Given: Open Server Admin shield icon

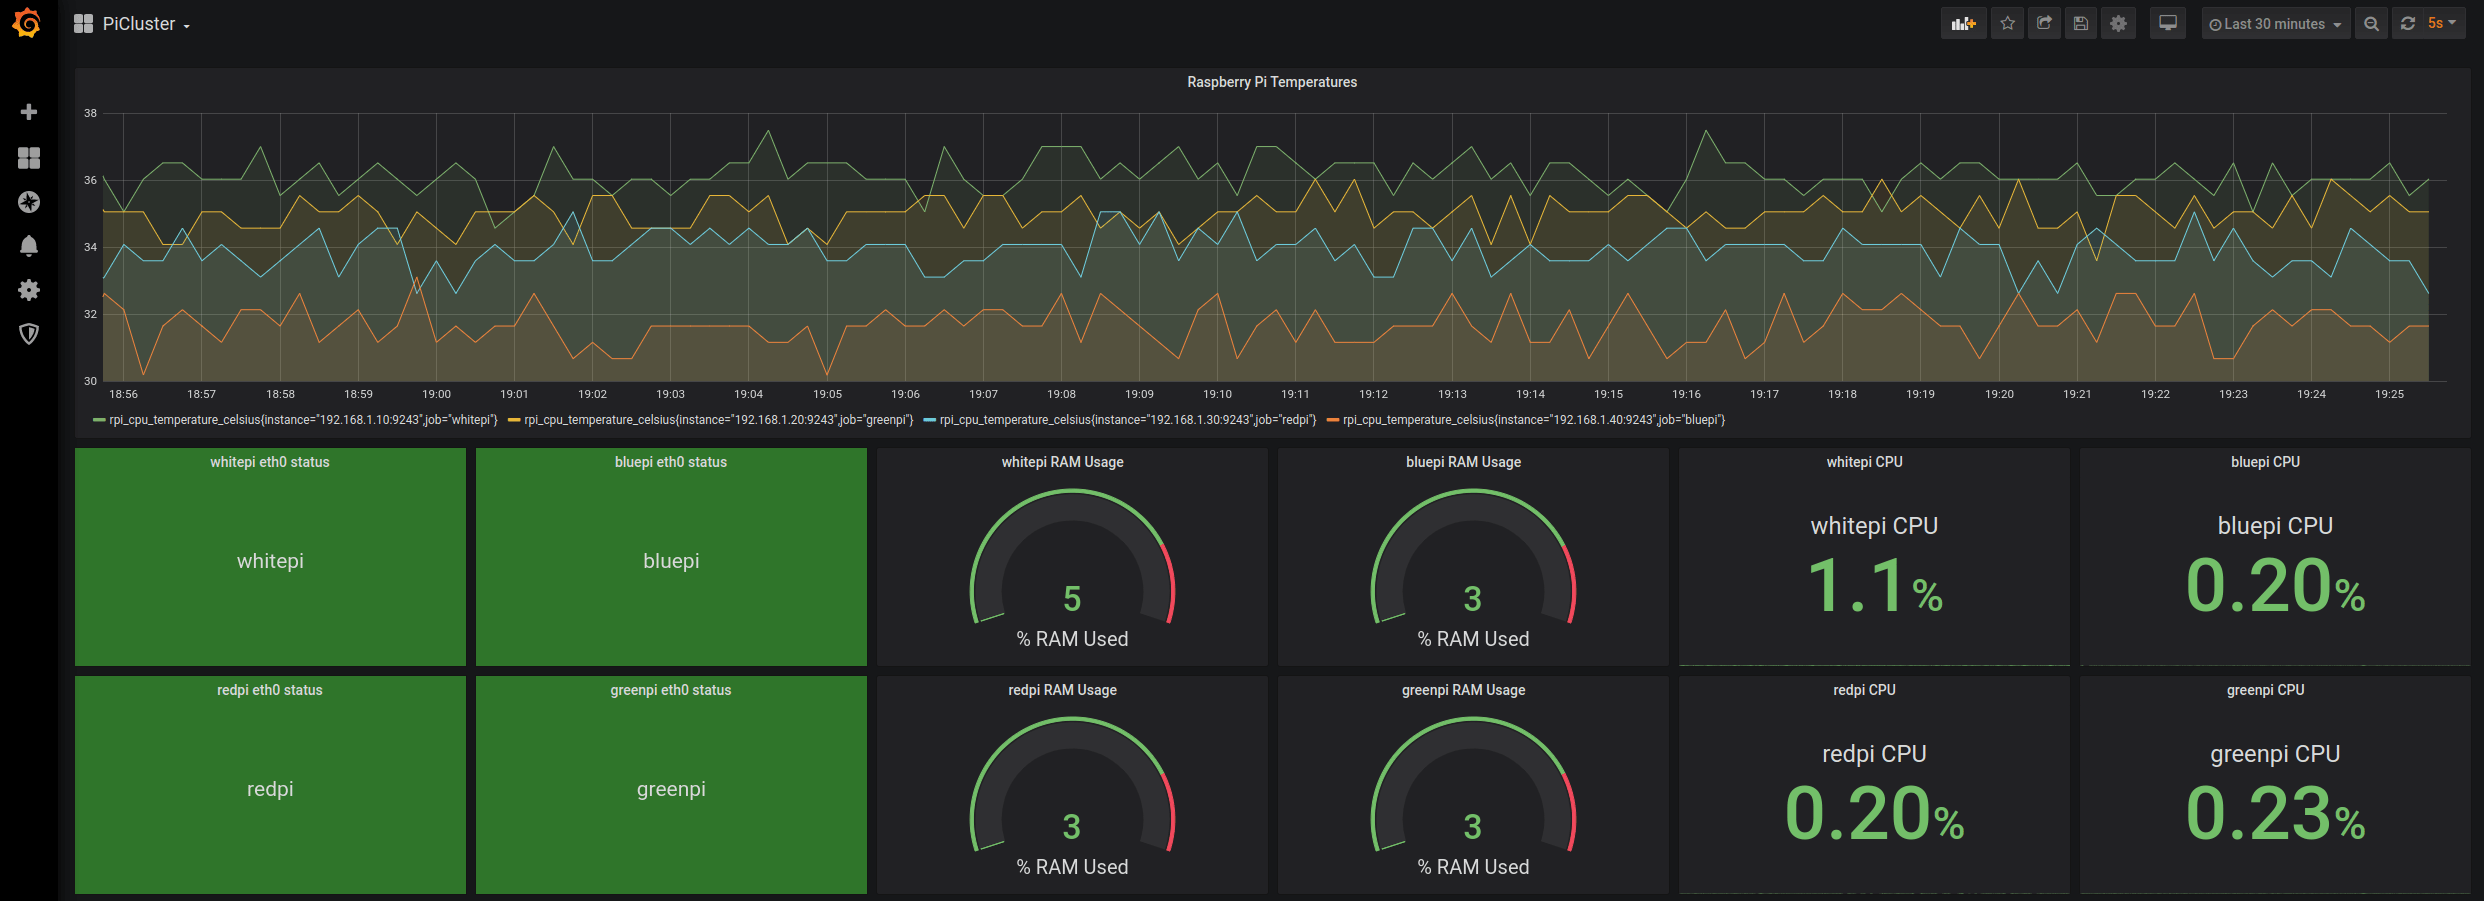Looking at the screenshot, I should pyautogui.click(x=28, y=334).
